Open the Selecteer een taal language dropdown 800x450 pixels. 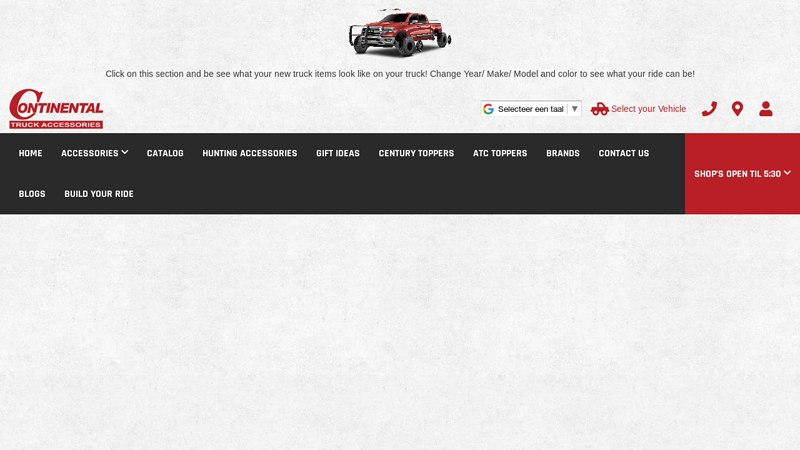[x=531, y=109]
